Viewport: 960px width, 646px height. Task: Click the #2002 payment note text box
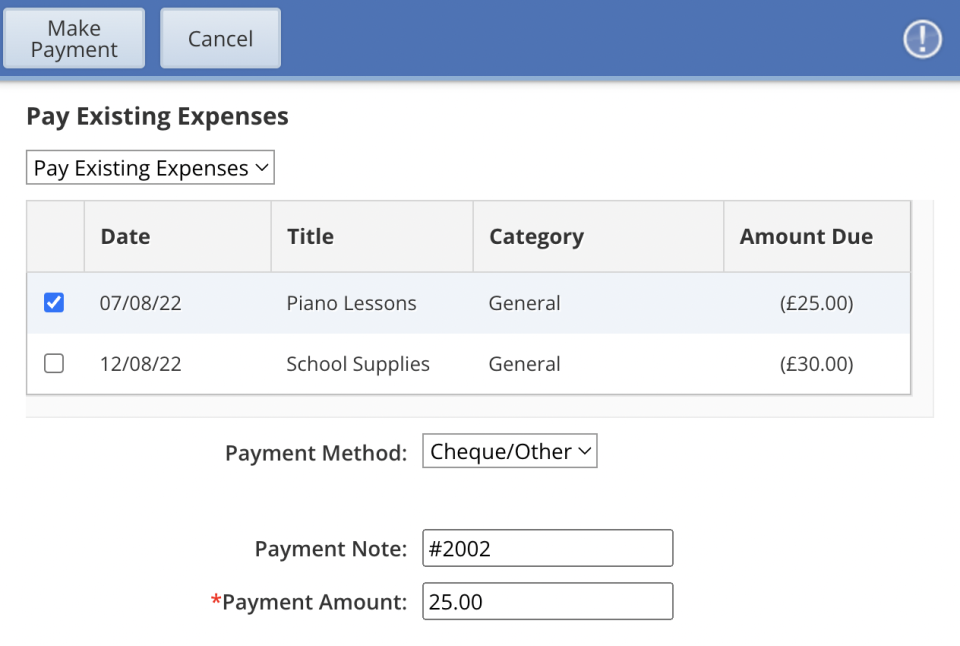pos(547,548)
